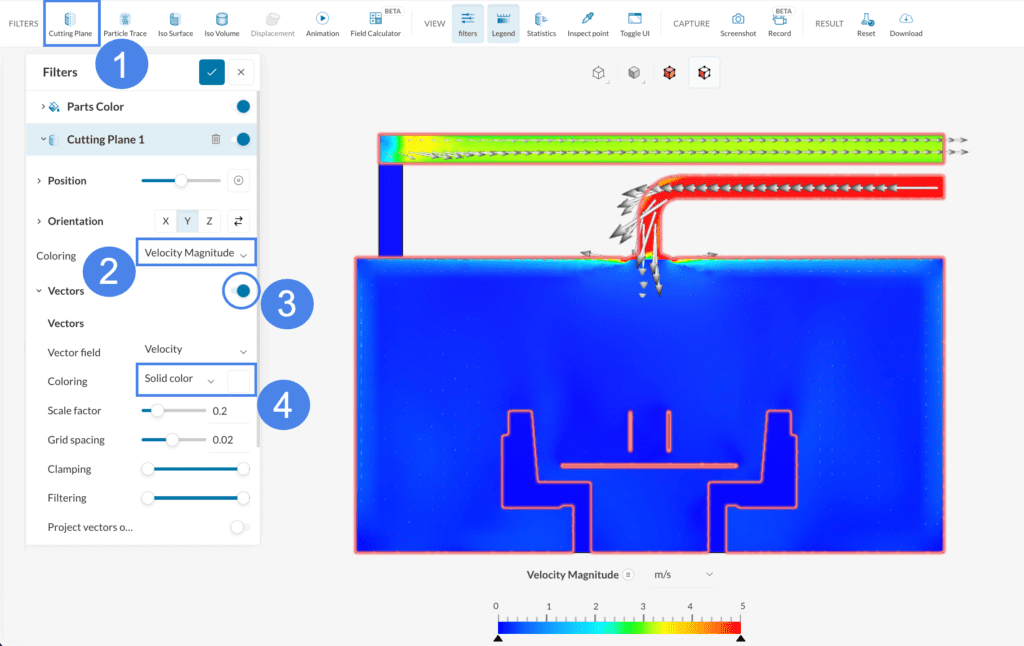
Task: Delete Cutting Plane 1 with trash icon
Action: coord(216,140)
